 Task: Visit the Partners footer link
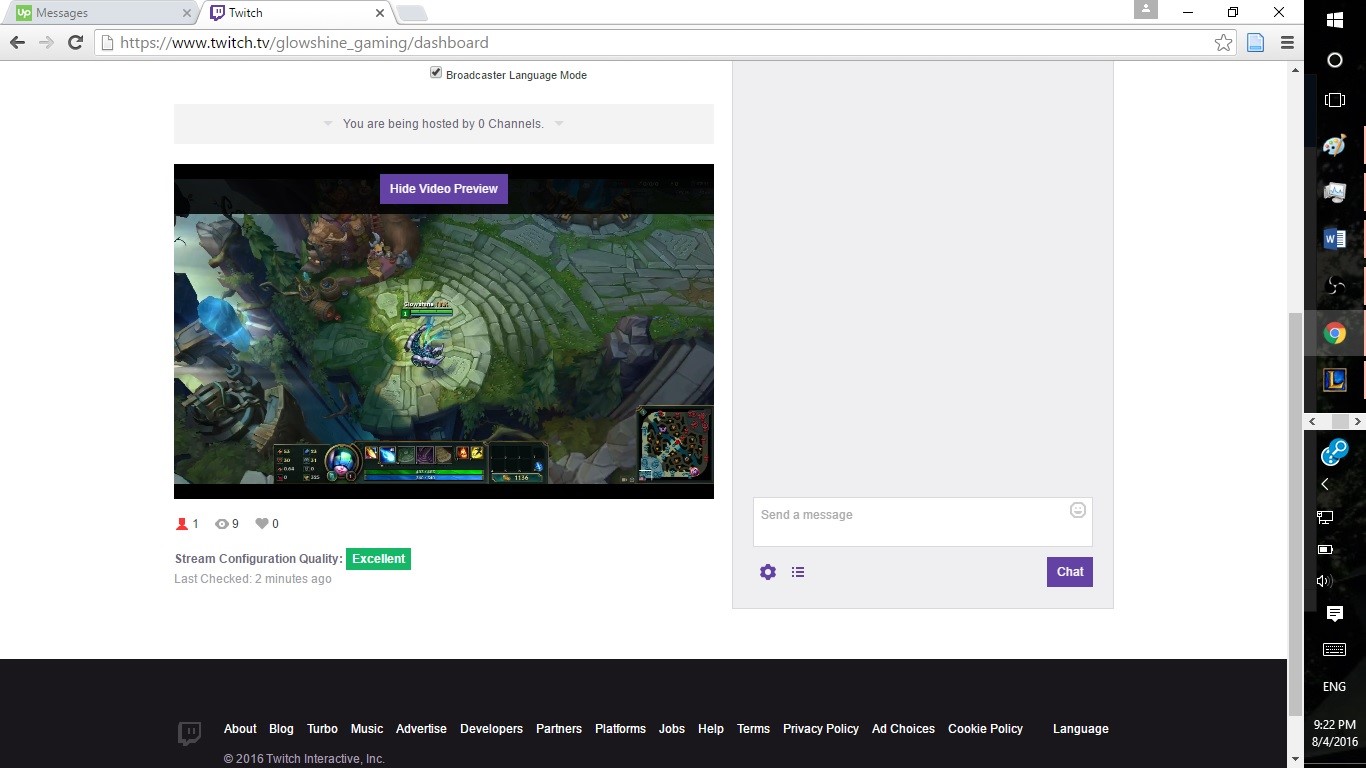(x=559, y=729)
